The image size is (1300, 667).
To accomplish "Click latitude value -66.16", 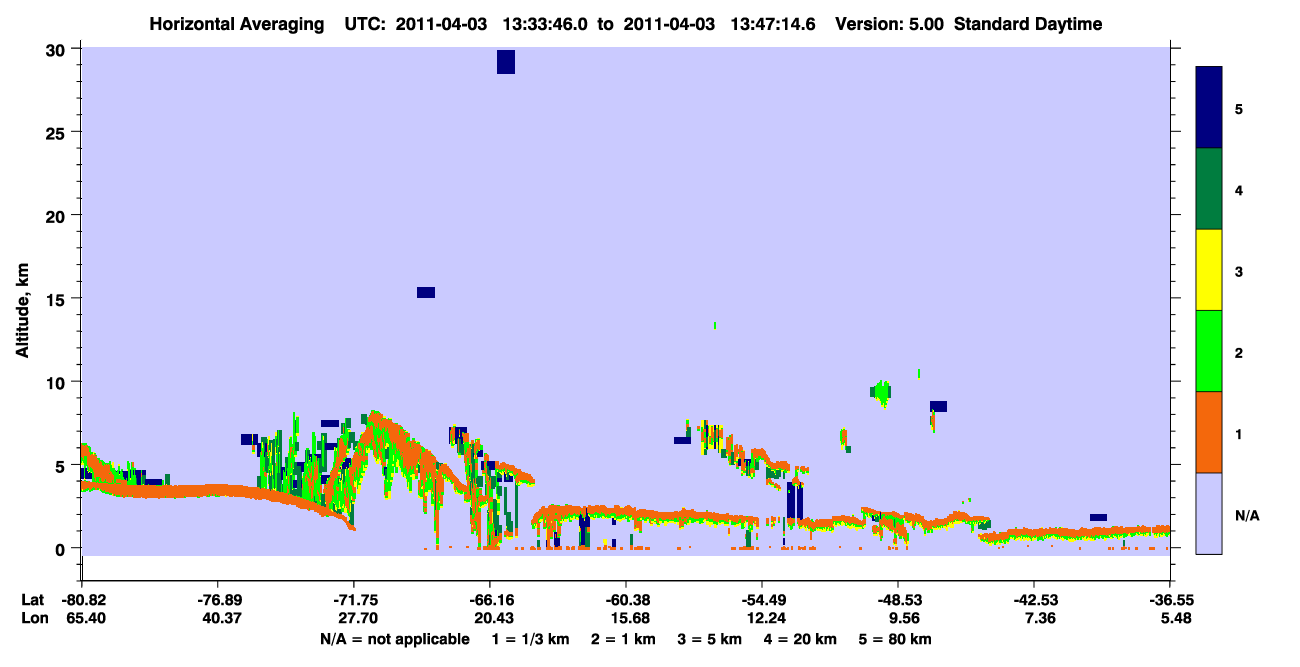I will click(x=490, y=600).
